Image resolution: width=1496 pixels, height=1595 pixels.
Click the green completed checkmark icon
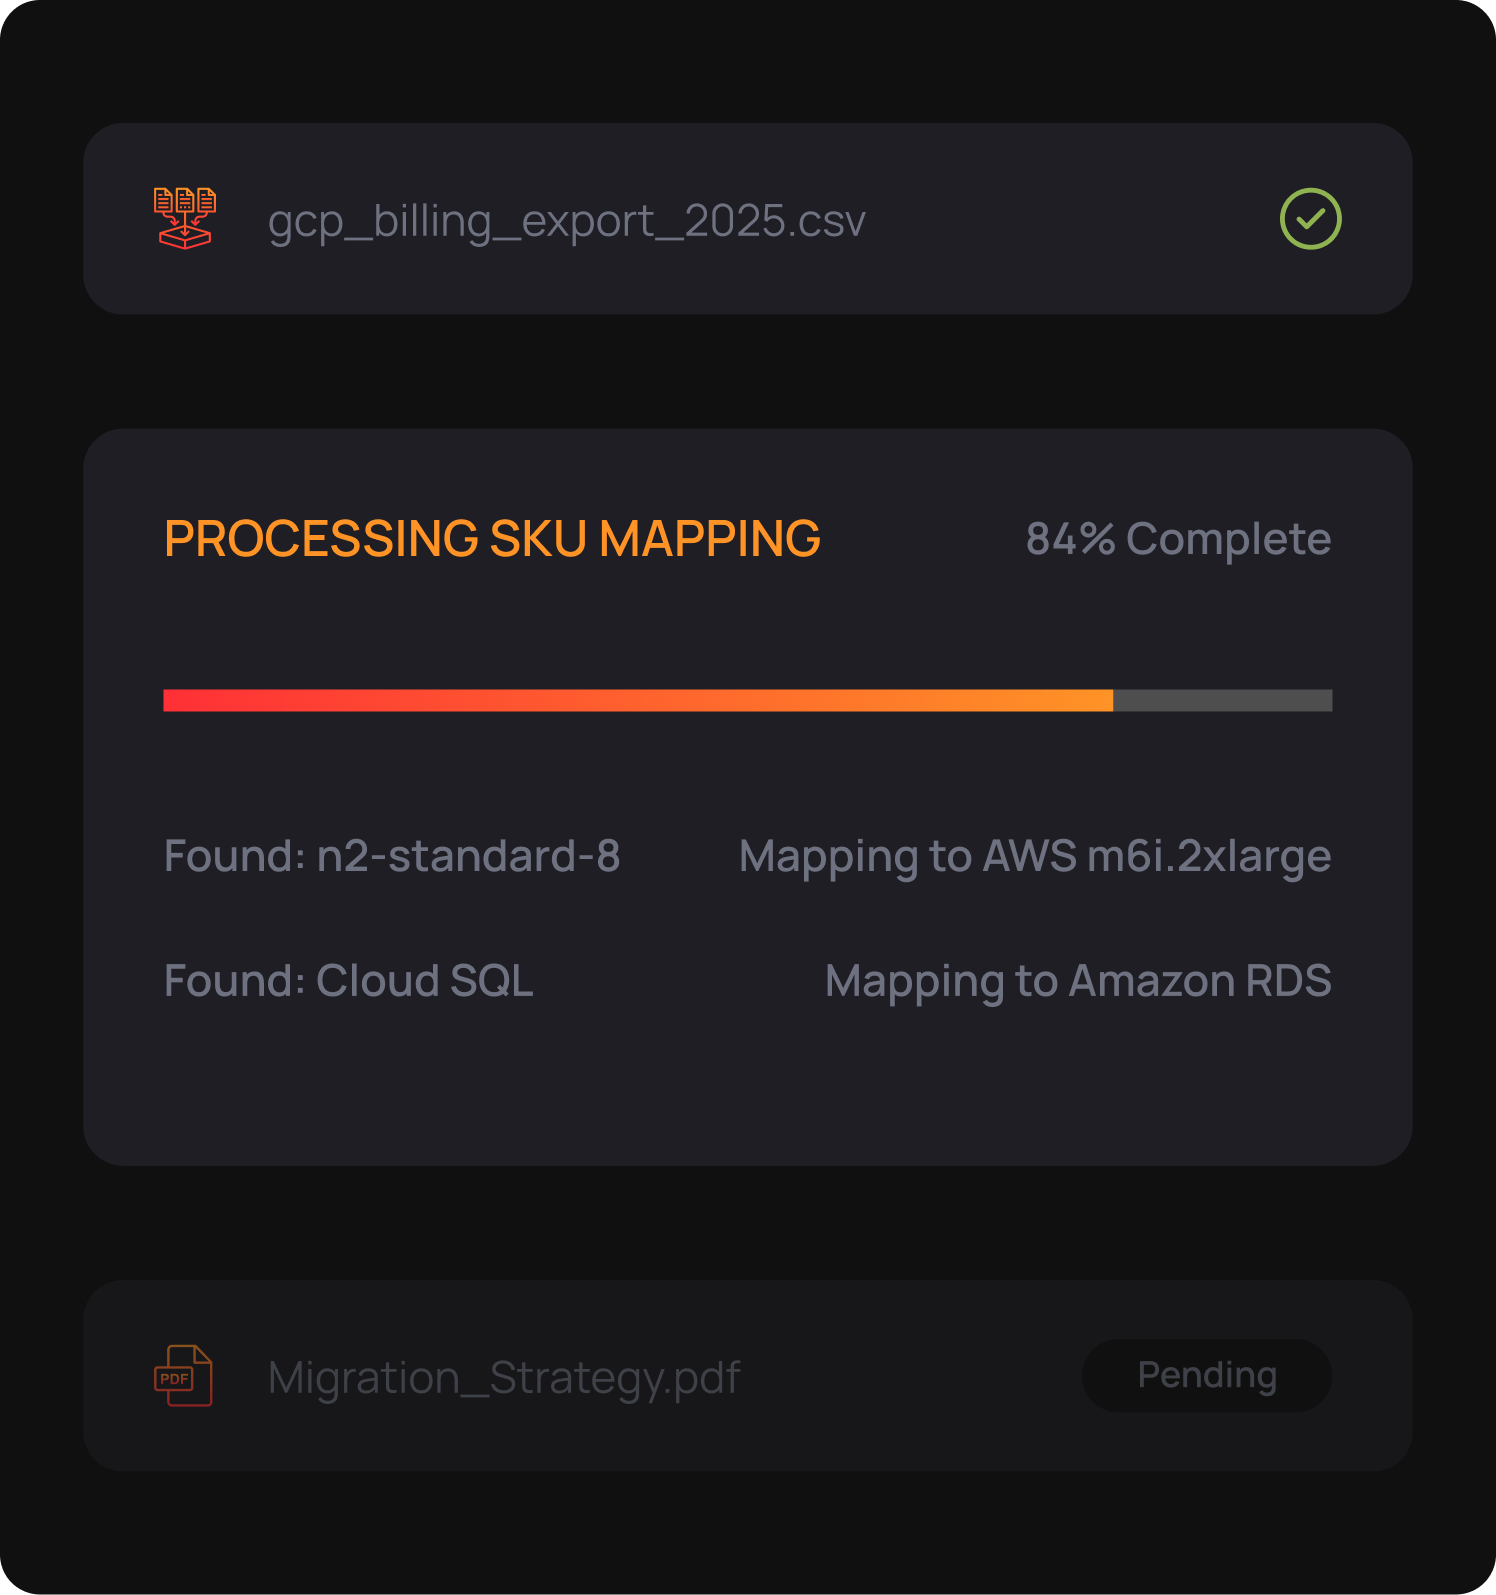[x=1310, y=219]
